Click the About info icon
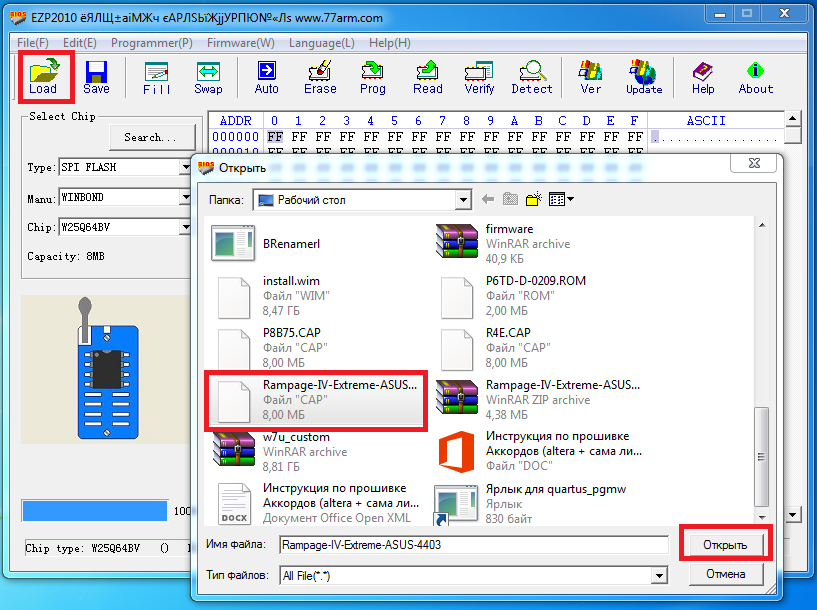Viewport: 817px width, 610px height. tap(756, 77)
